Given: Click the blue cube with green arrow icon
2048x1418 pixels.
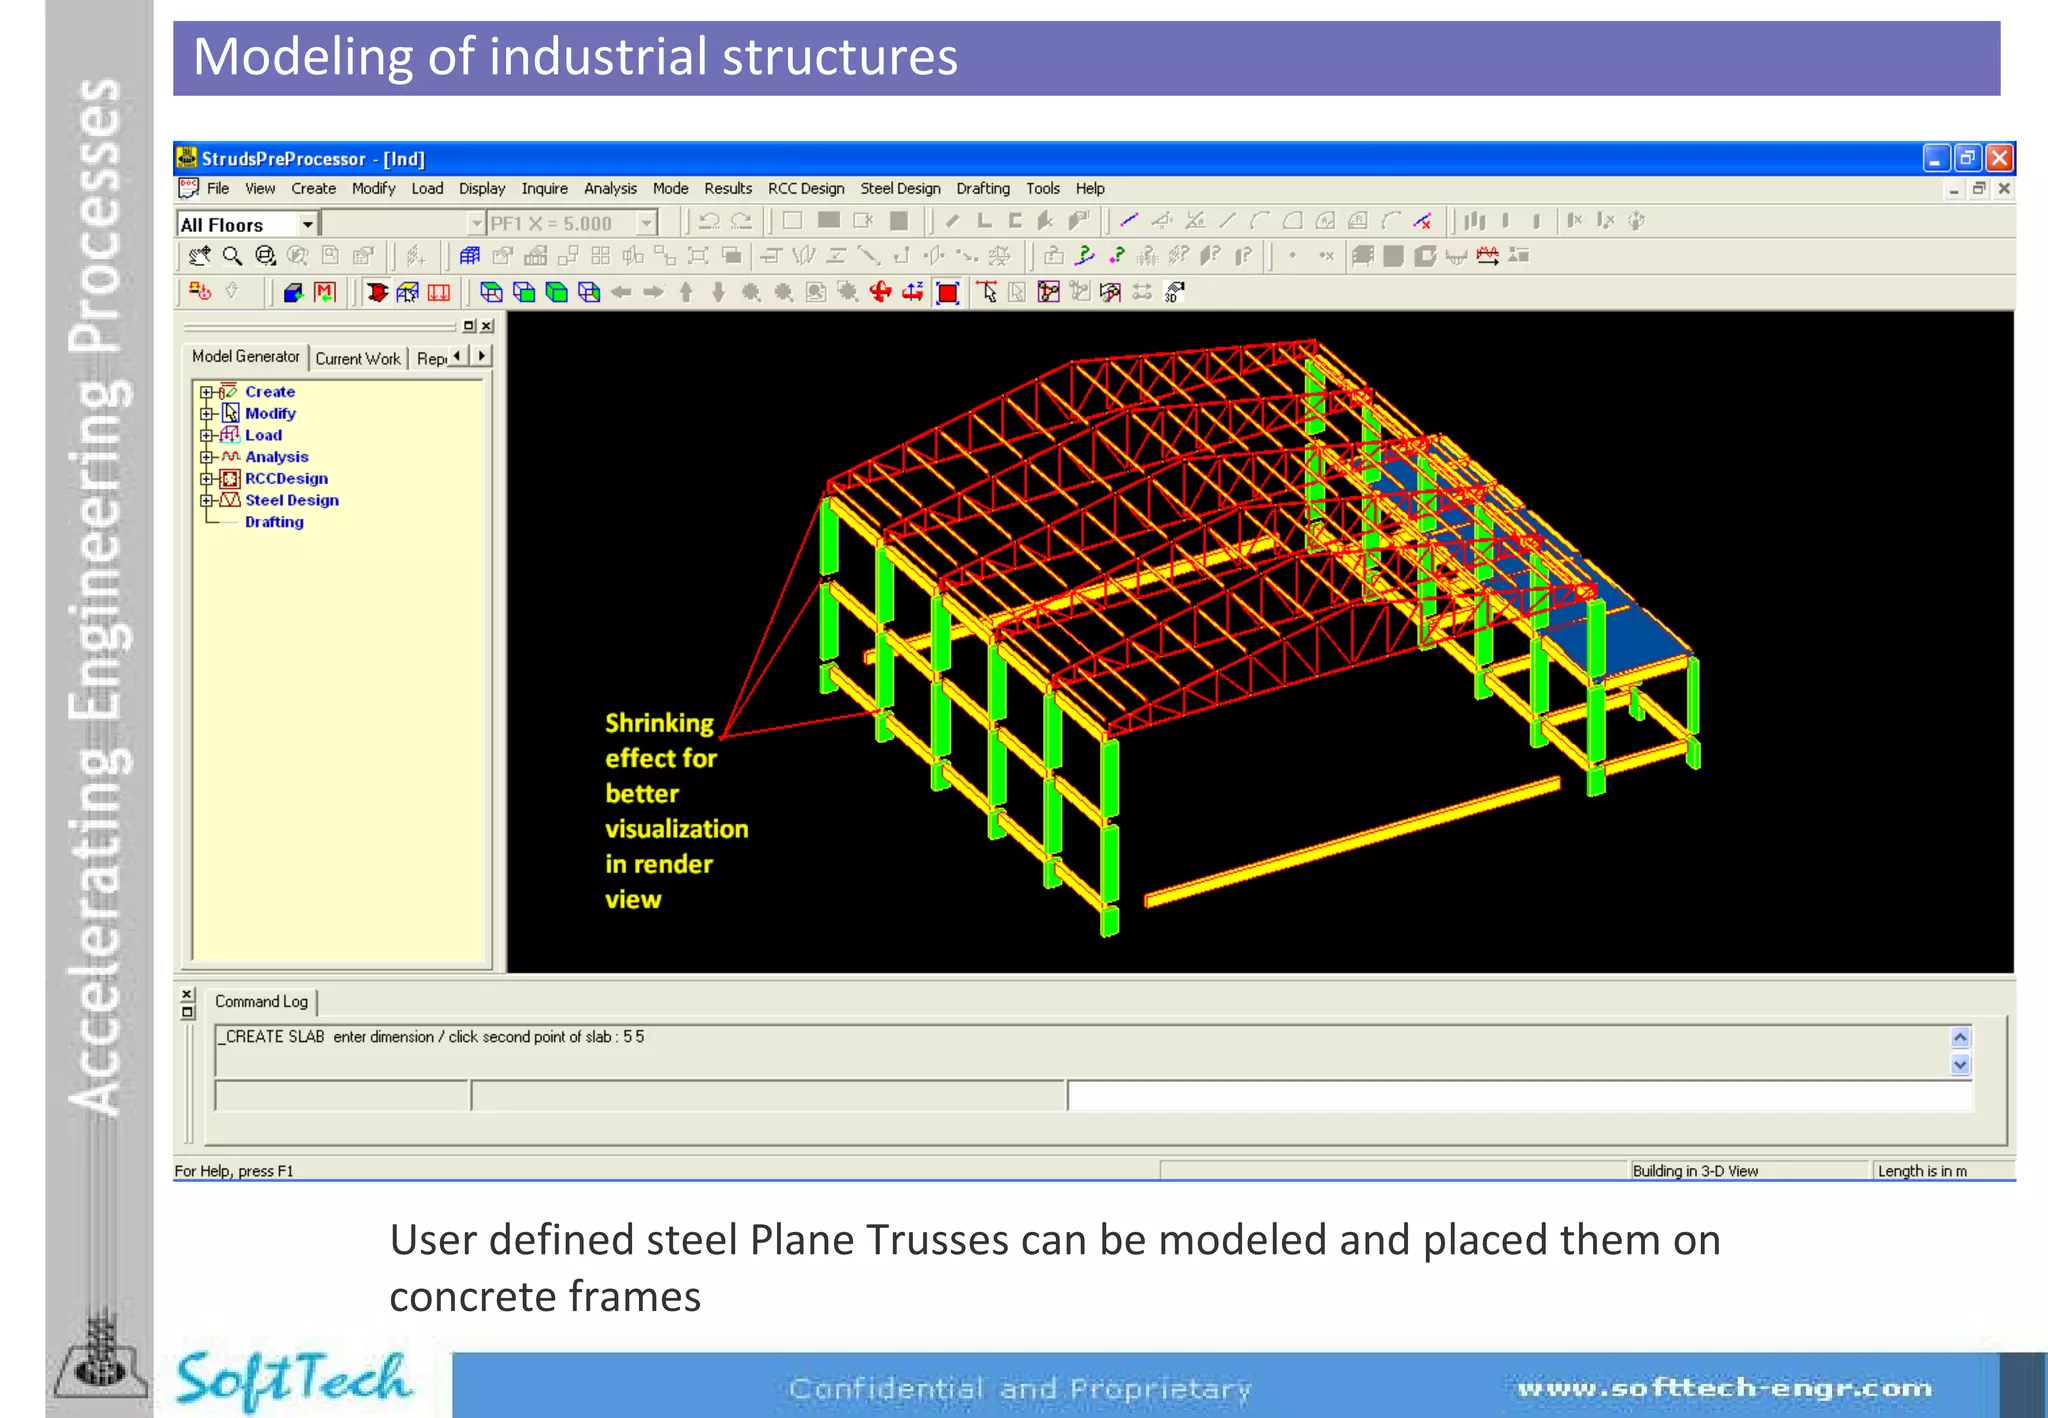Looking at the screenshot, I should [292, 293].
